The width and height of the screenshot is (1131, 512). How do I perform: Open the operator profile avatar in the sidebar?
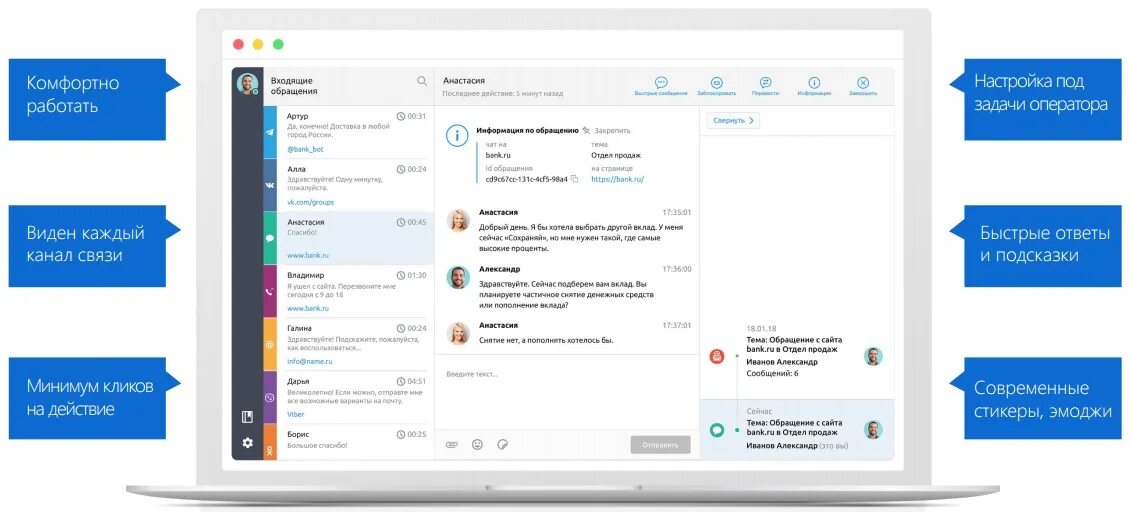click(247, 84)
